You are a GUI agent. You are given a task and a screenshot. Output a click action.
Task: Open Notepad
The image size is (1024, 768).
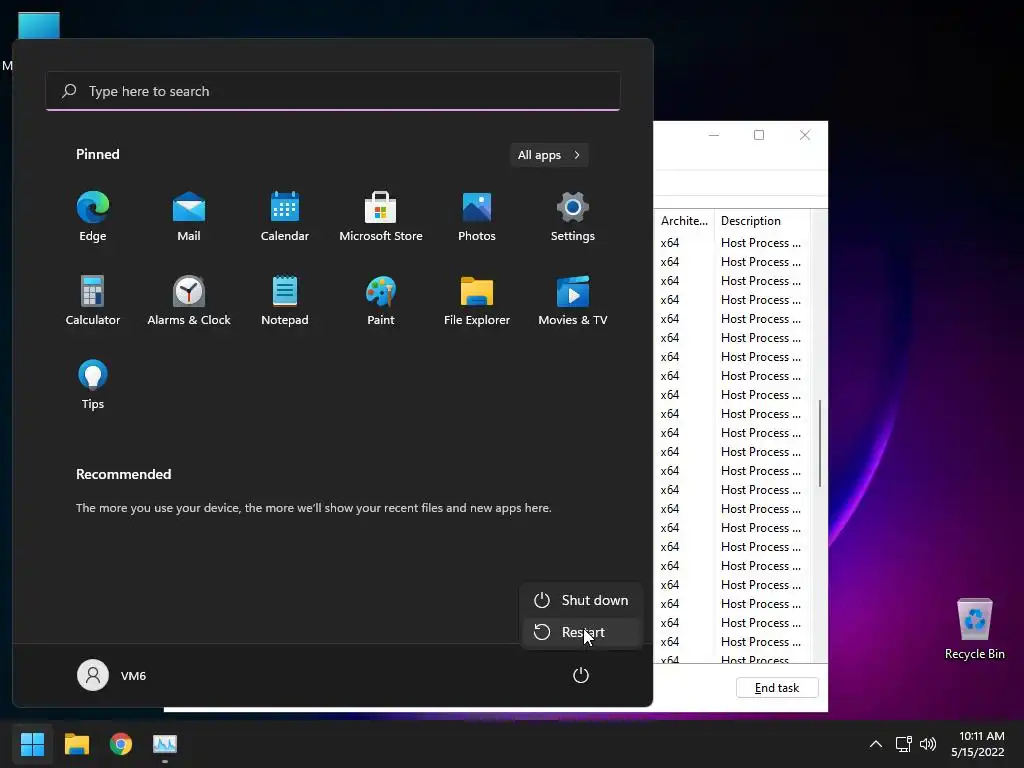click(285, 300)
